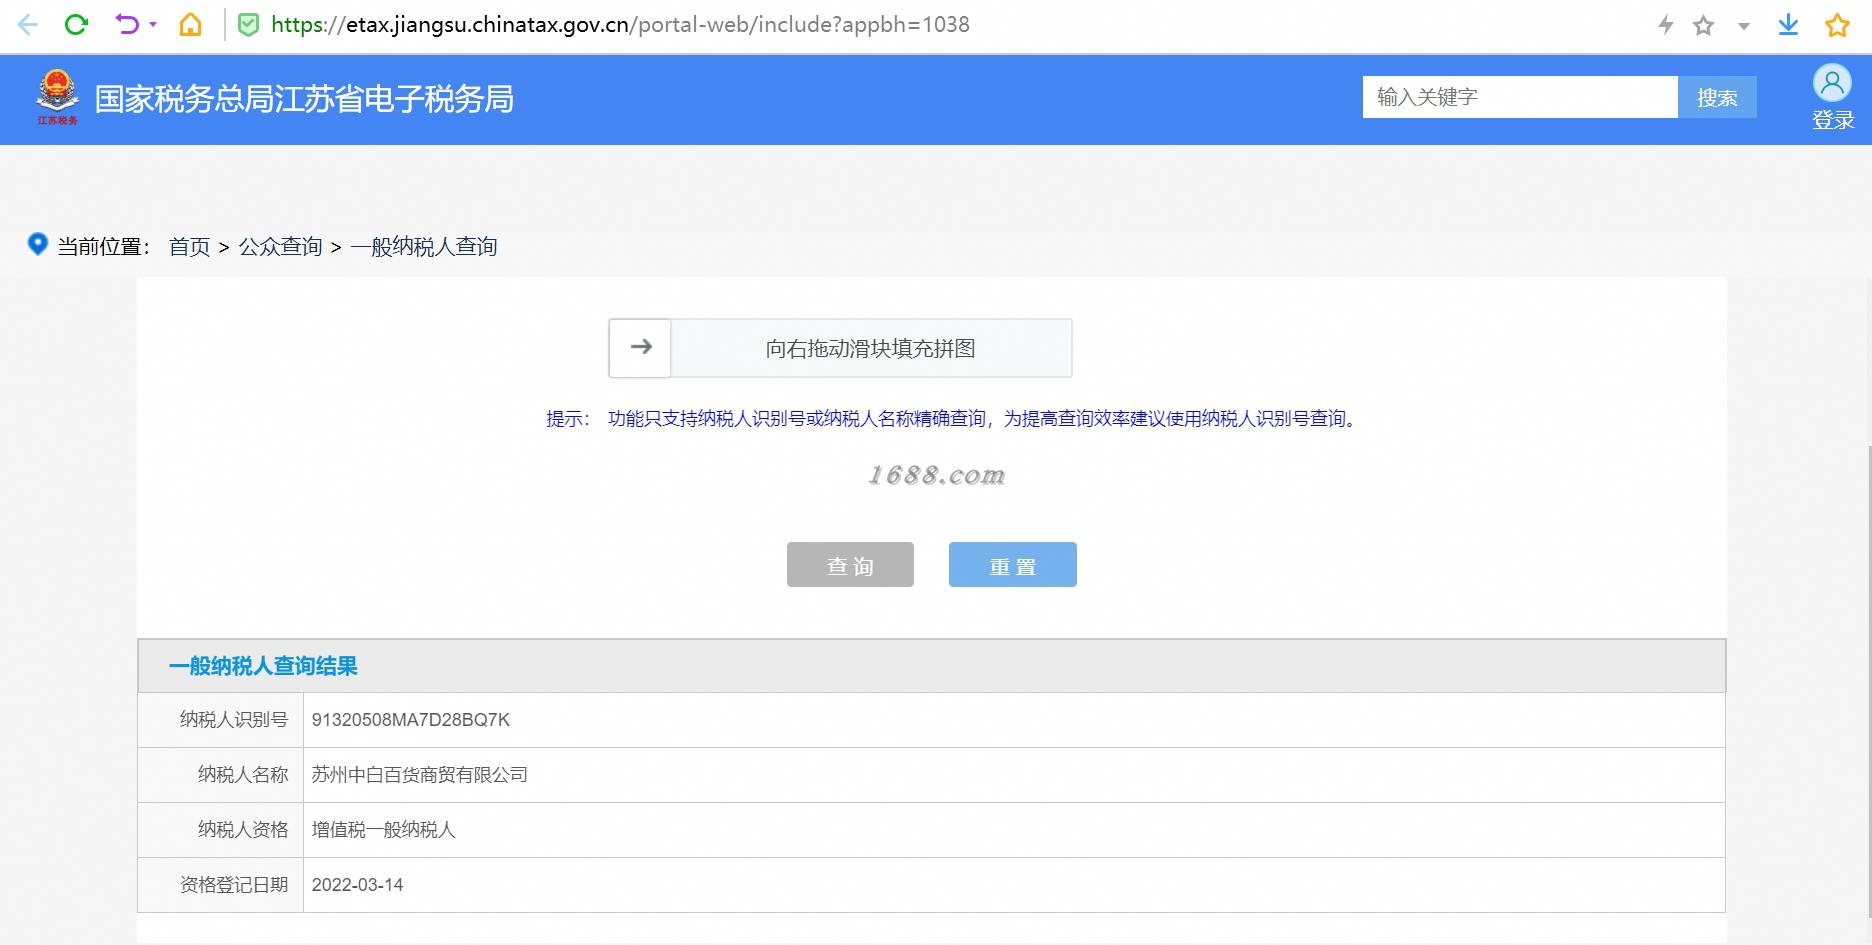Expand the bookmark dropdown arrow
1872x945 pixels.
tap(1744, 27)
